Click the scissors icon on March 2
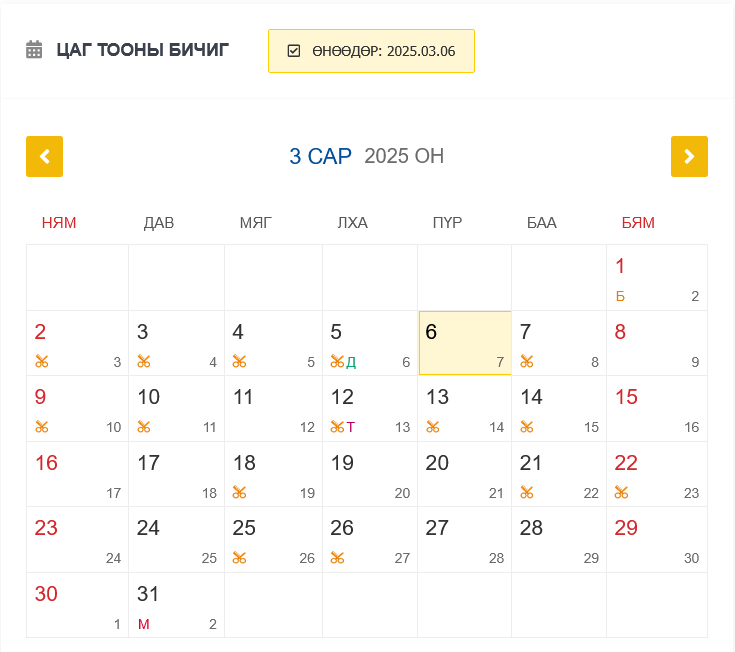 pos(41,362)
